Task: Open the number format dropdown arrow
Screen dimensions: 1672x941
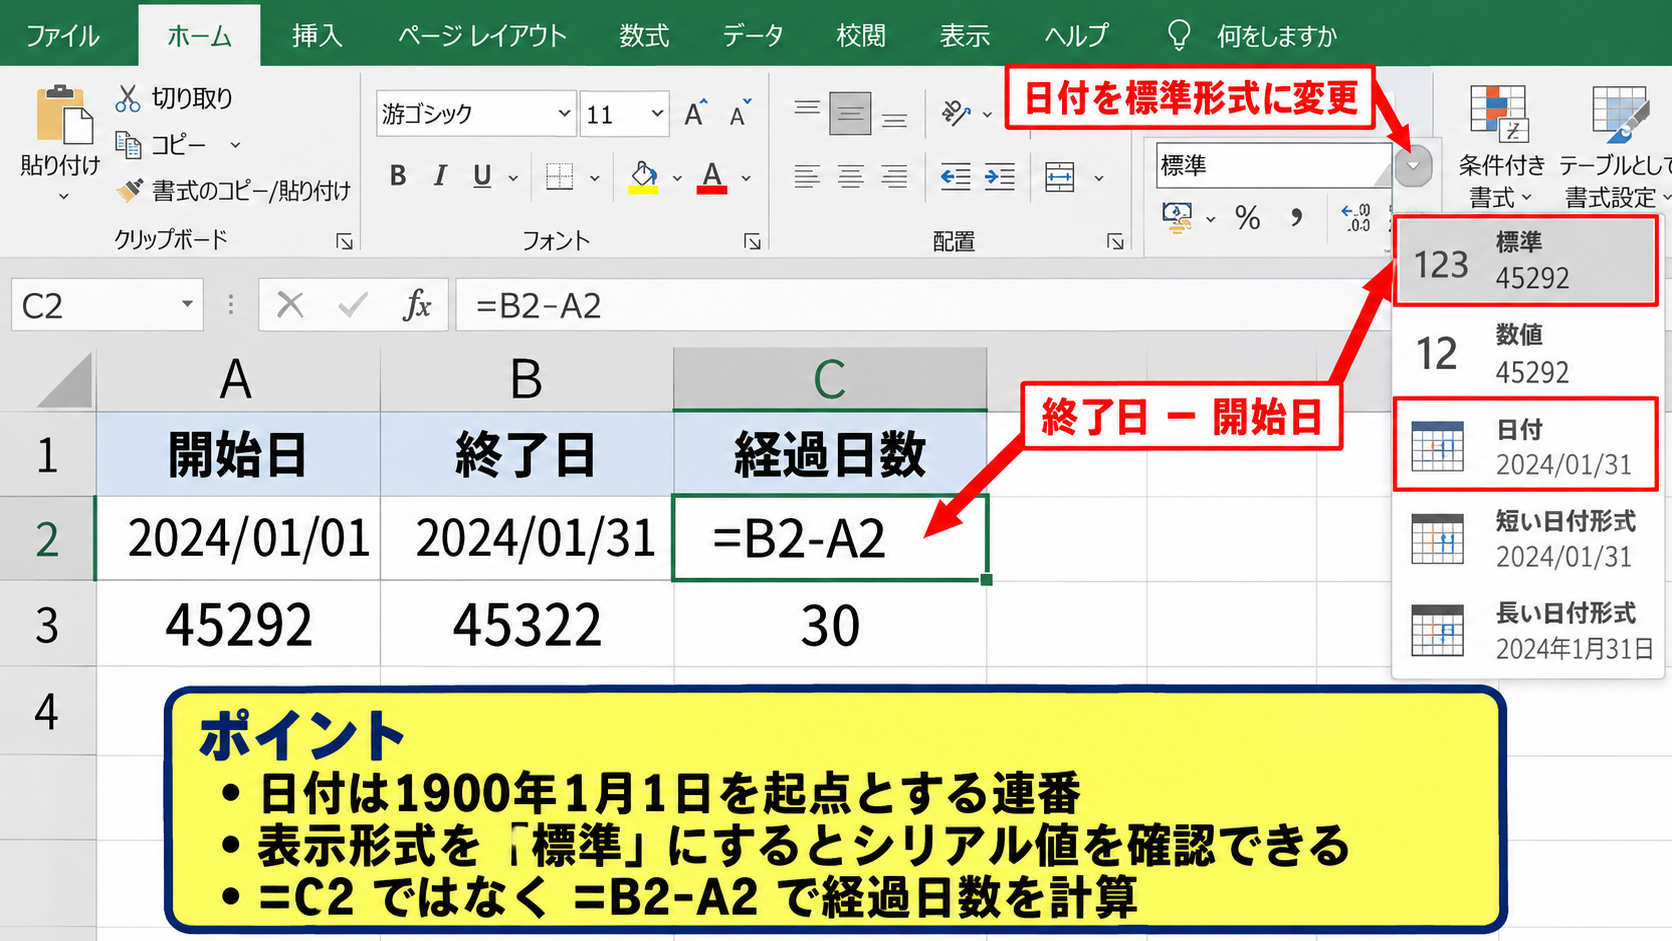Action: click(1413, 165)
